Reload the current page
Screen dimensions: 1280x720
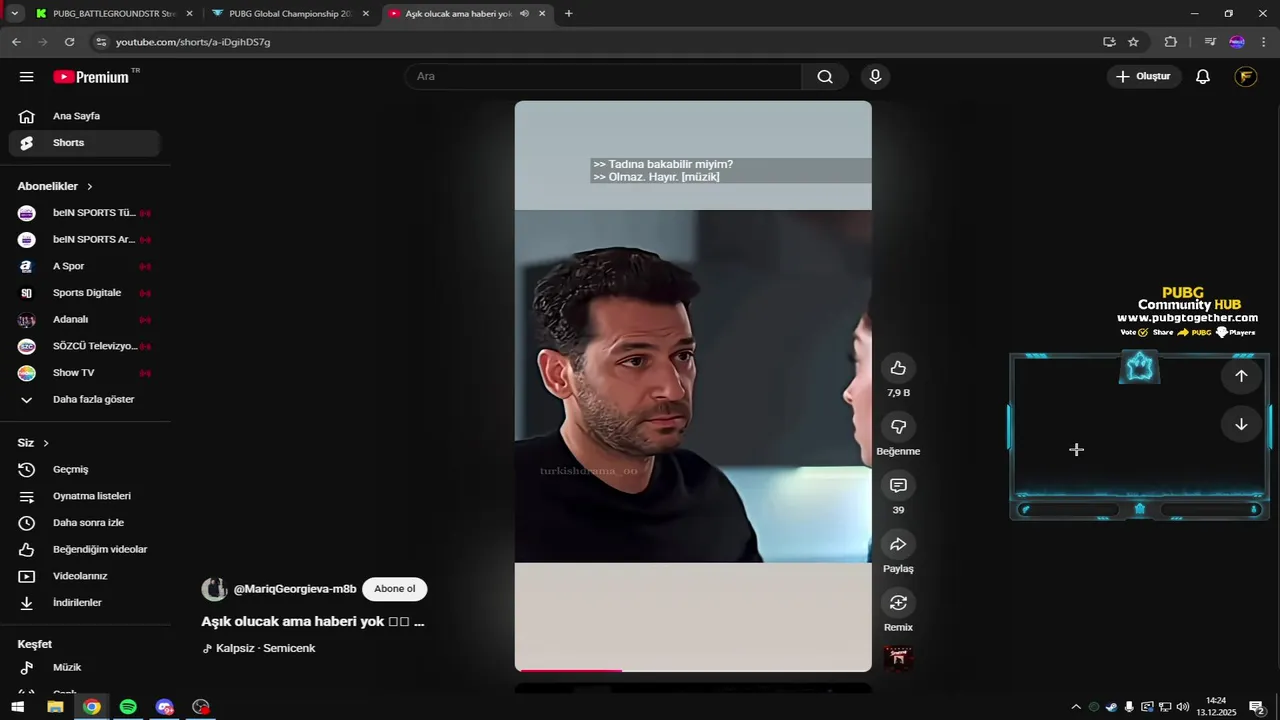(69, 42)
